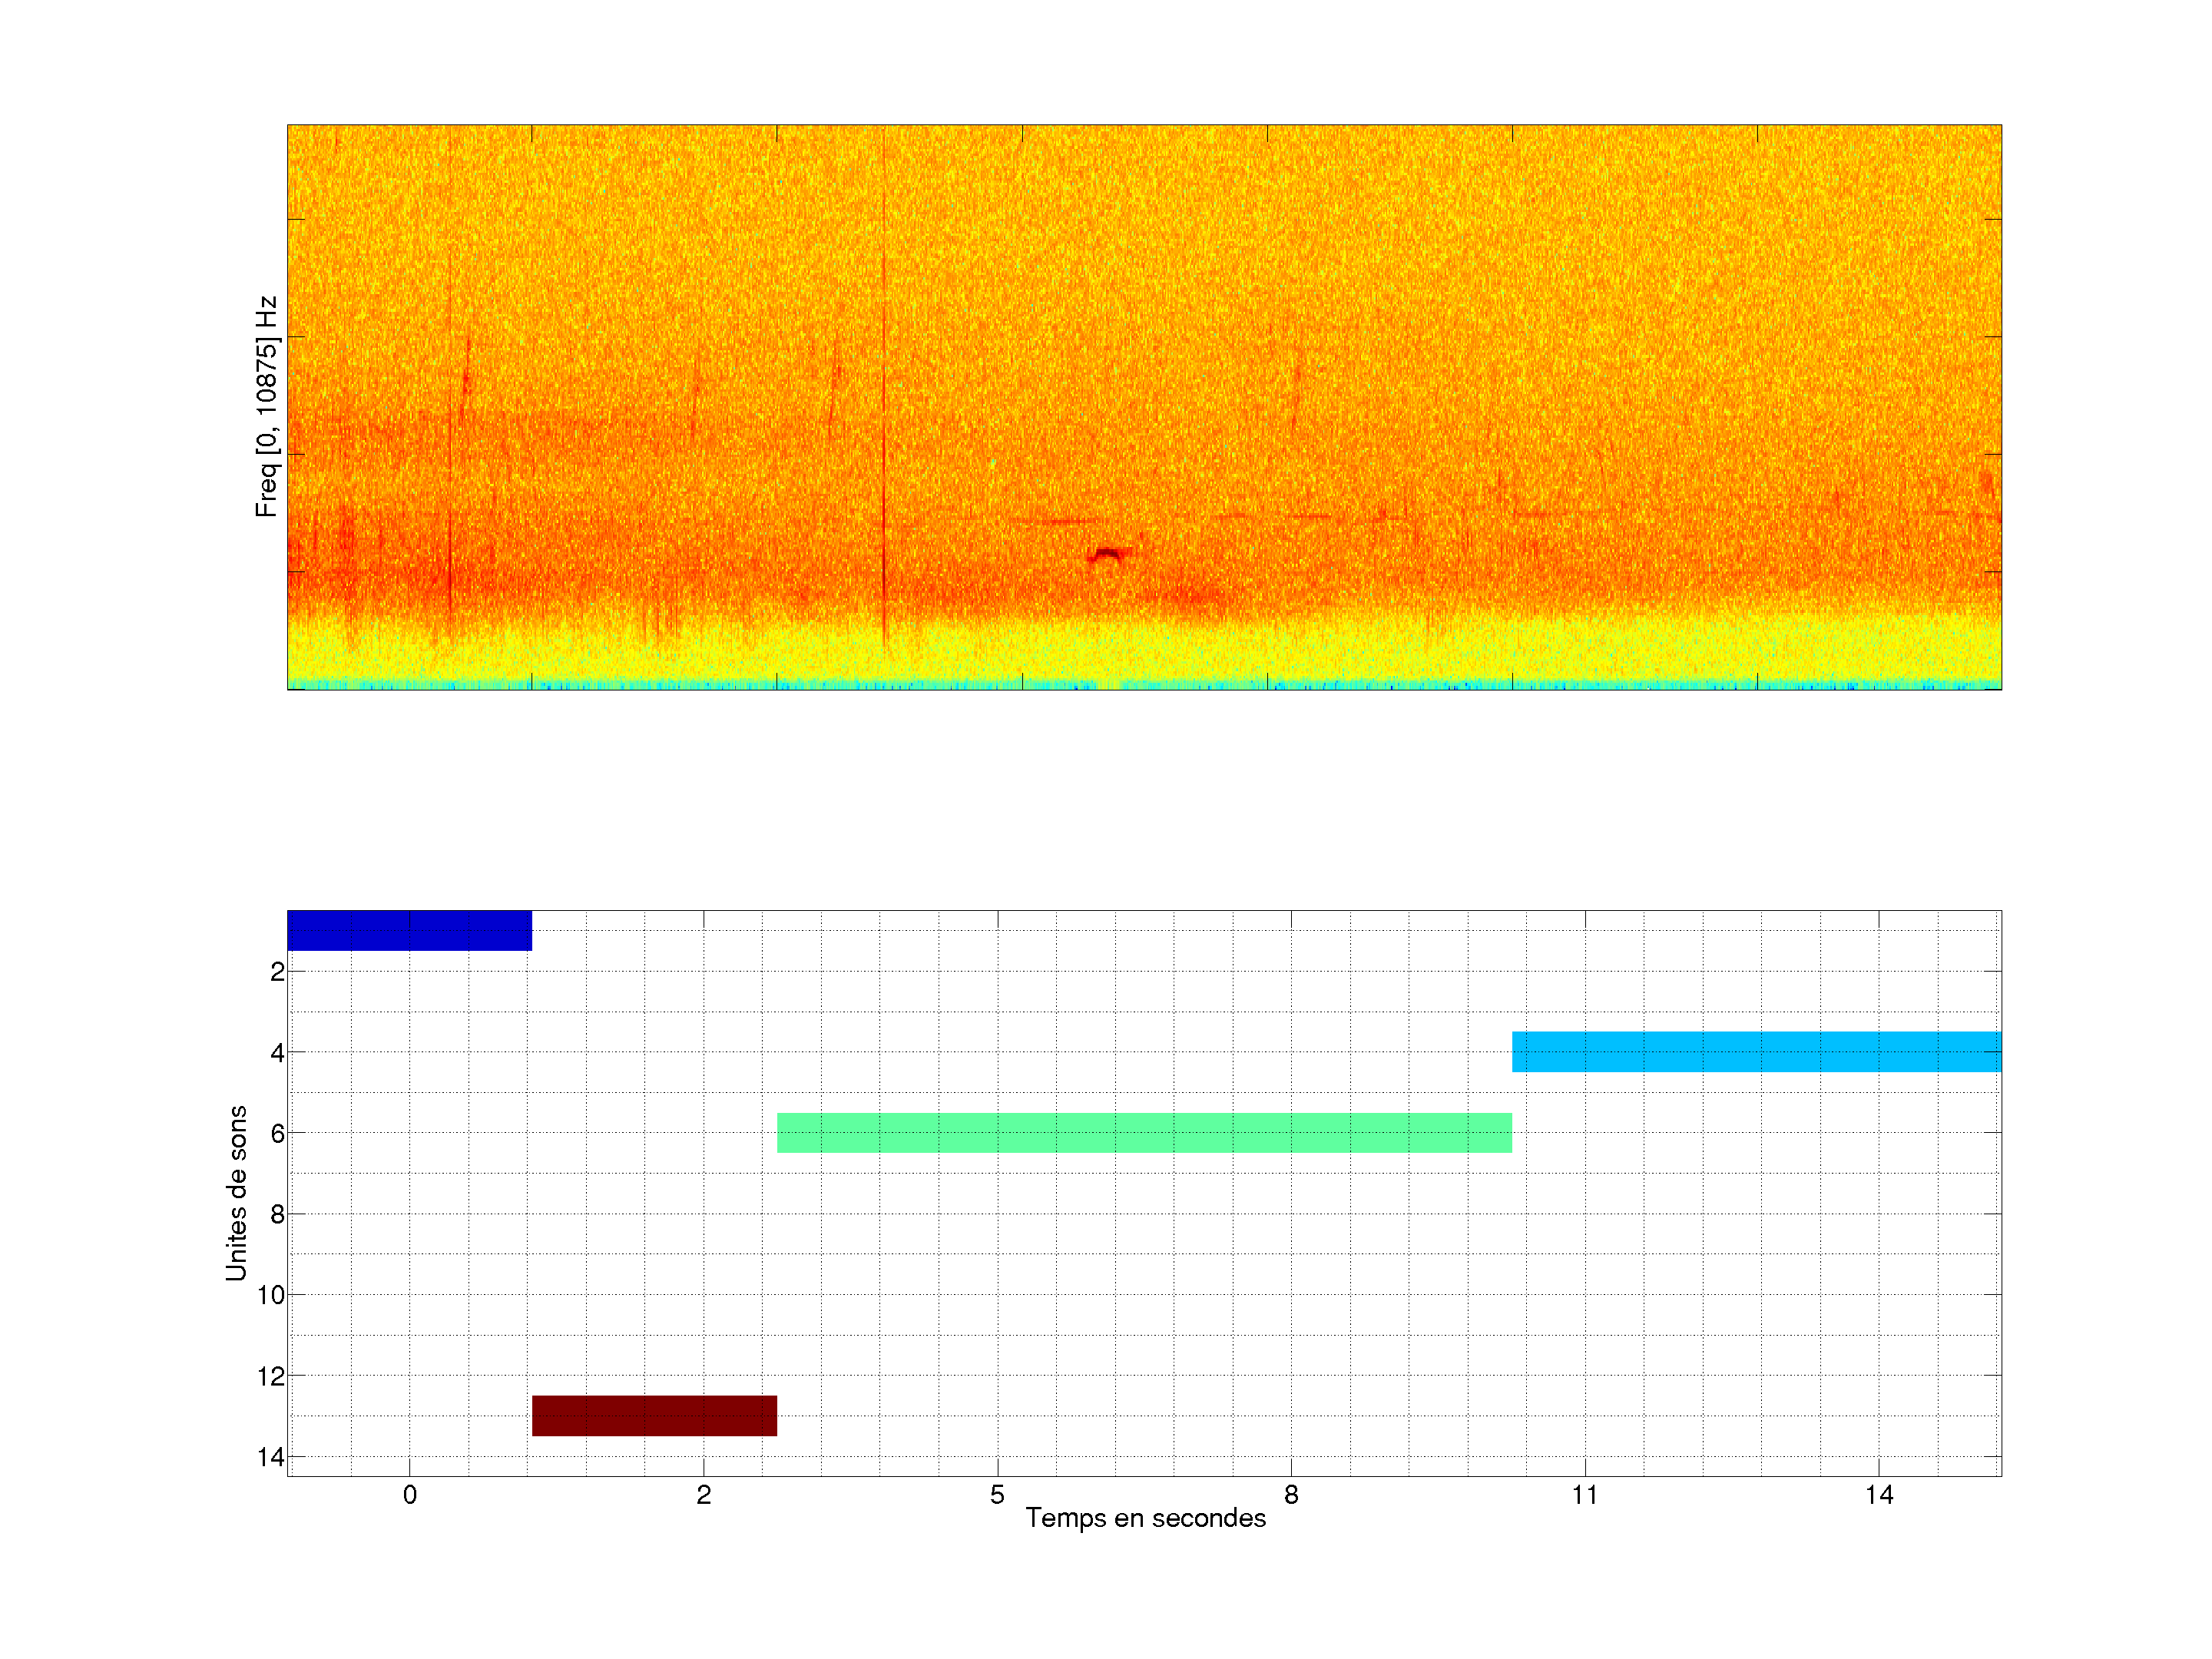Viewport: 2212px width, 1659px height.
Task: Click the 'Unites de sons' axis label
Action: (236, 1193)
